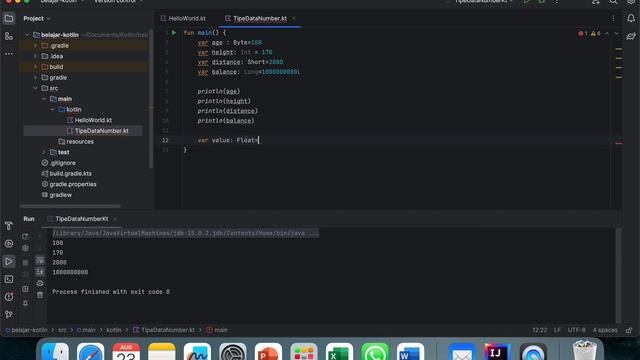Go to previous highlighted error arrow
The image size is (640, 360).
tap(607, 33)
